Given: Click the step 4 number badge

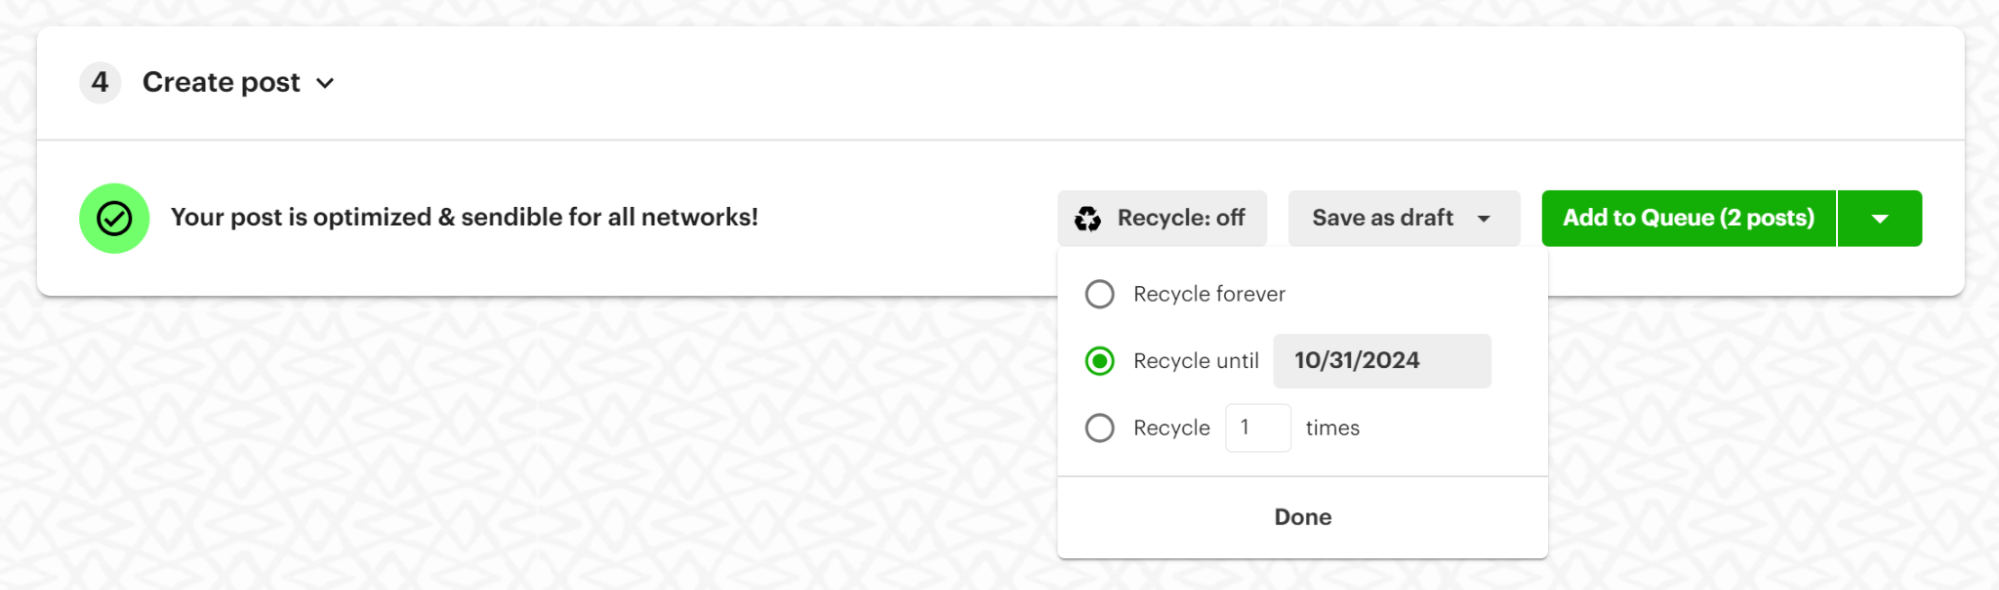Looking at the screenshot, I should [x=100, y=82].
